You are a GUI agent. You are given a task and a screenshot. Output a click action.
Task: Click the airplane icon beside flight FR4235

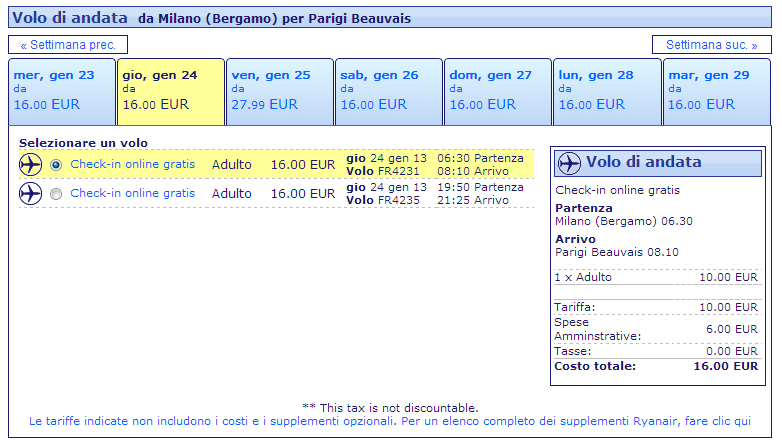tap(30, 194)
